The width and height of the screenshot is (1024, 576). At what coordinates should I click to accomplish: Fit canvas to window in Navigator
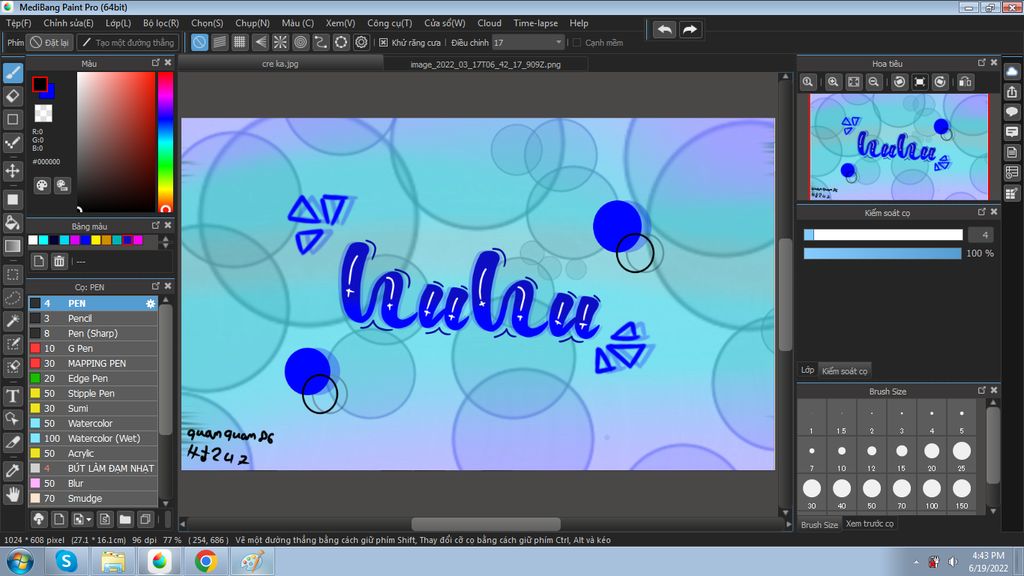point(854,82)
